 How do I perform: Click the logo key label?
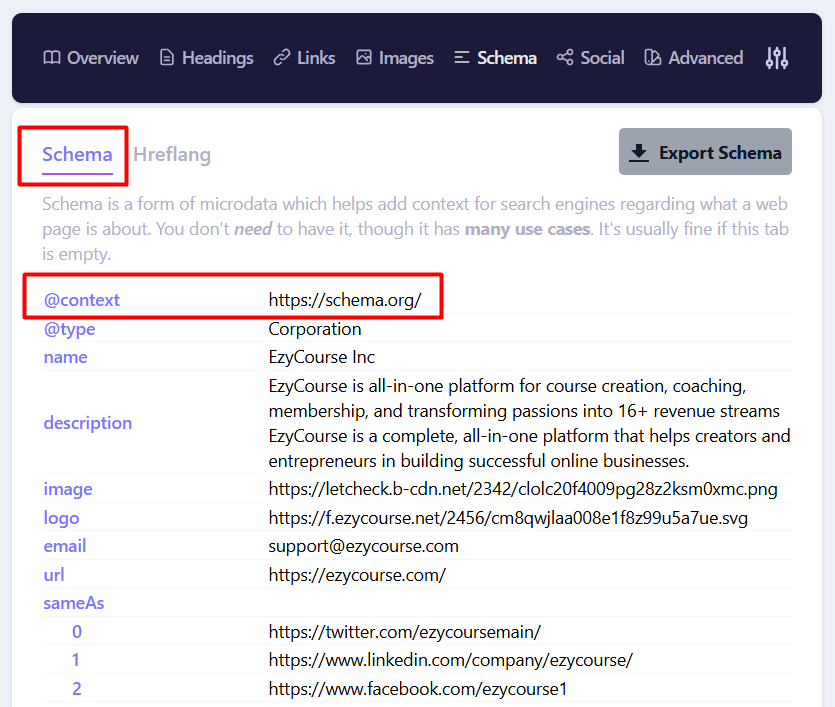pyautogui.click(x=61, y=517)
